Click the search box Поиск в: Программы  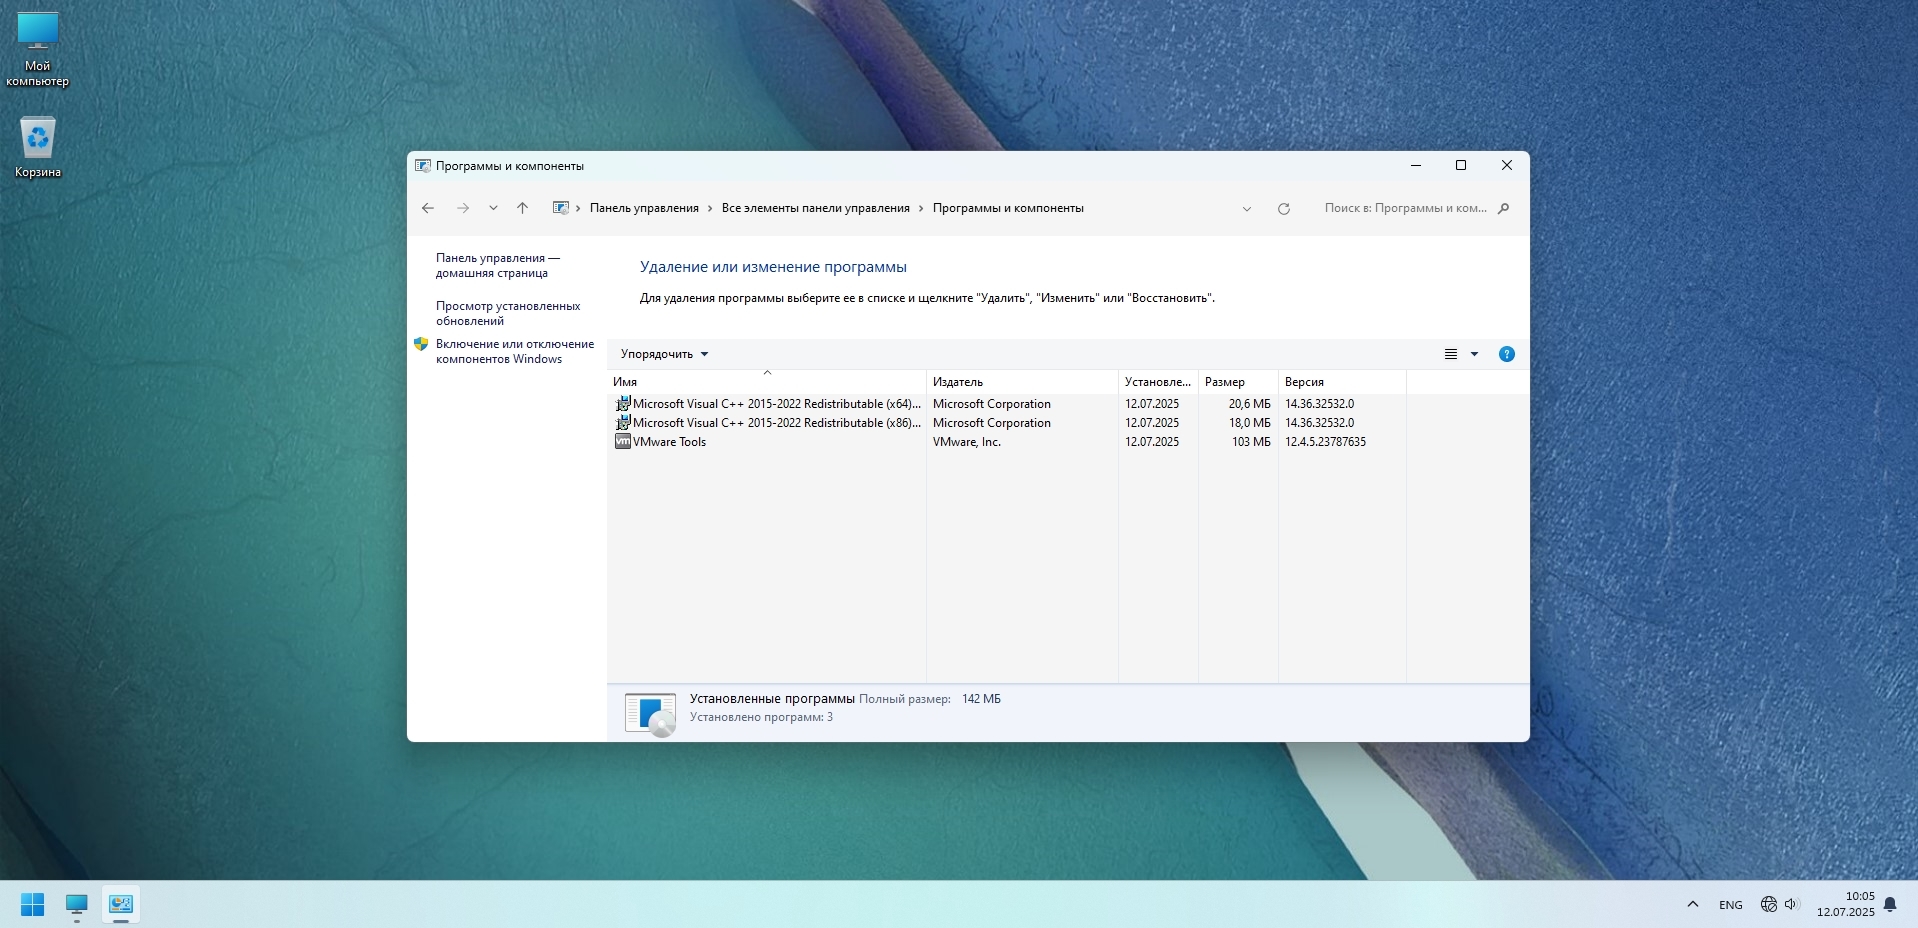click(x=1405, y=208)
